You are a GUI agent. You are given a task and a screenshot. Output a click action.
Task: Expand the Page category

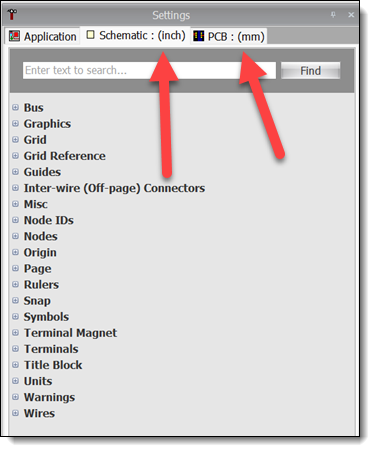click(15, 268)
